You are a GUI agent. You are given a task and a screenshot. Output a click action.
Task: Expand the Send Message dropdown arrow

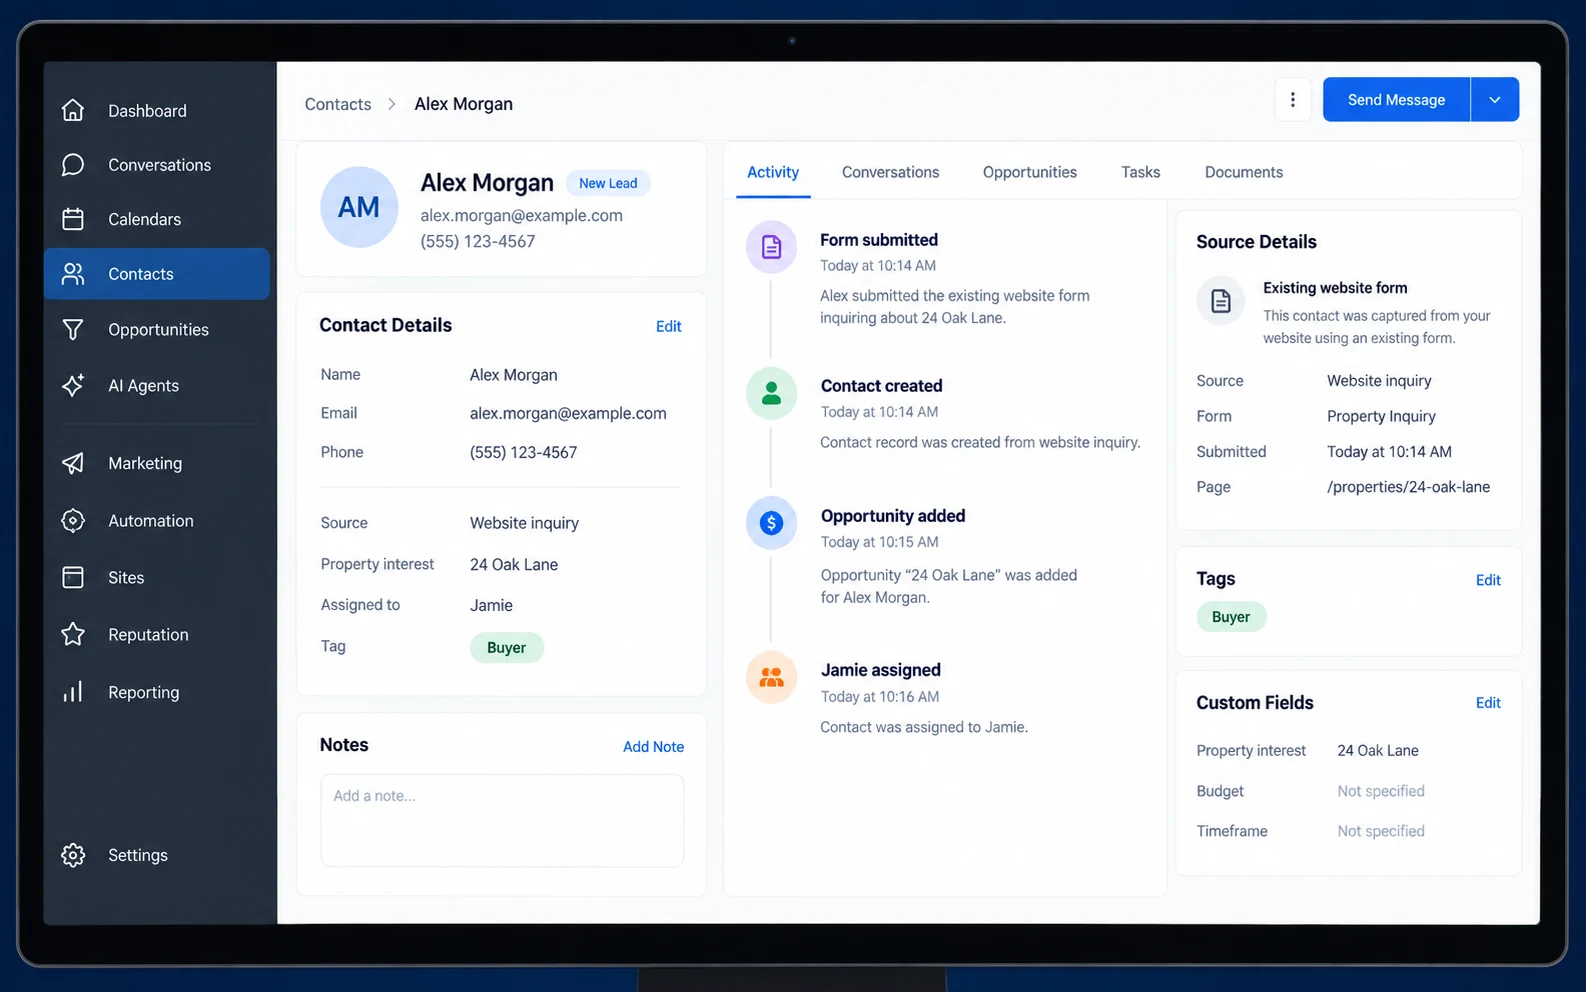pyautogui.click(x=1495, y=100)
